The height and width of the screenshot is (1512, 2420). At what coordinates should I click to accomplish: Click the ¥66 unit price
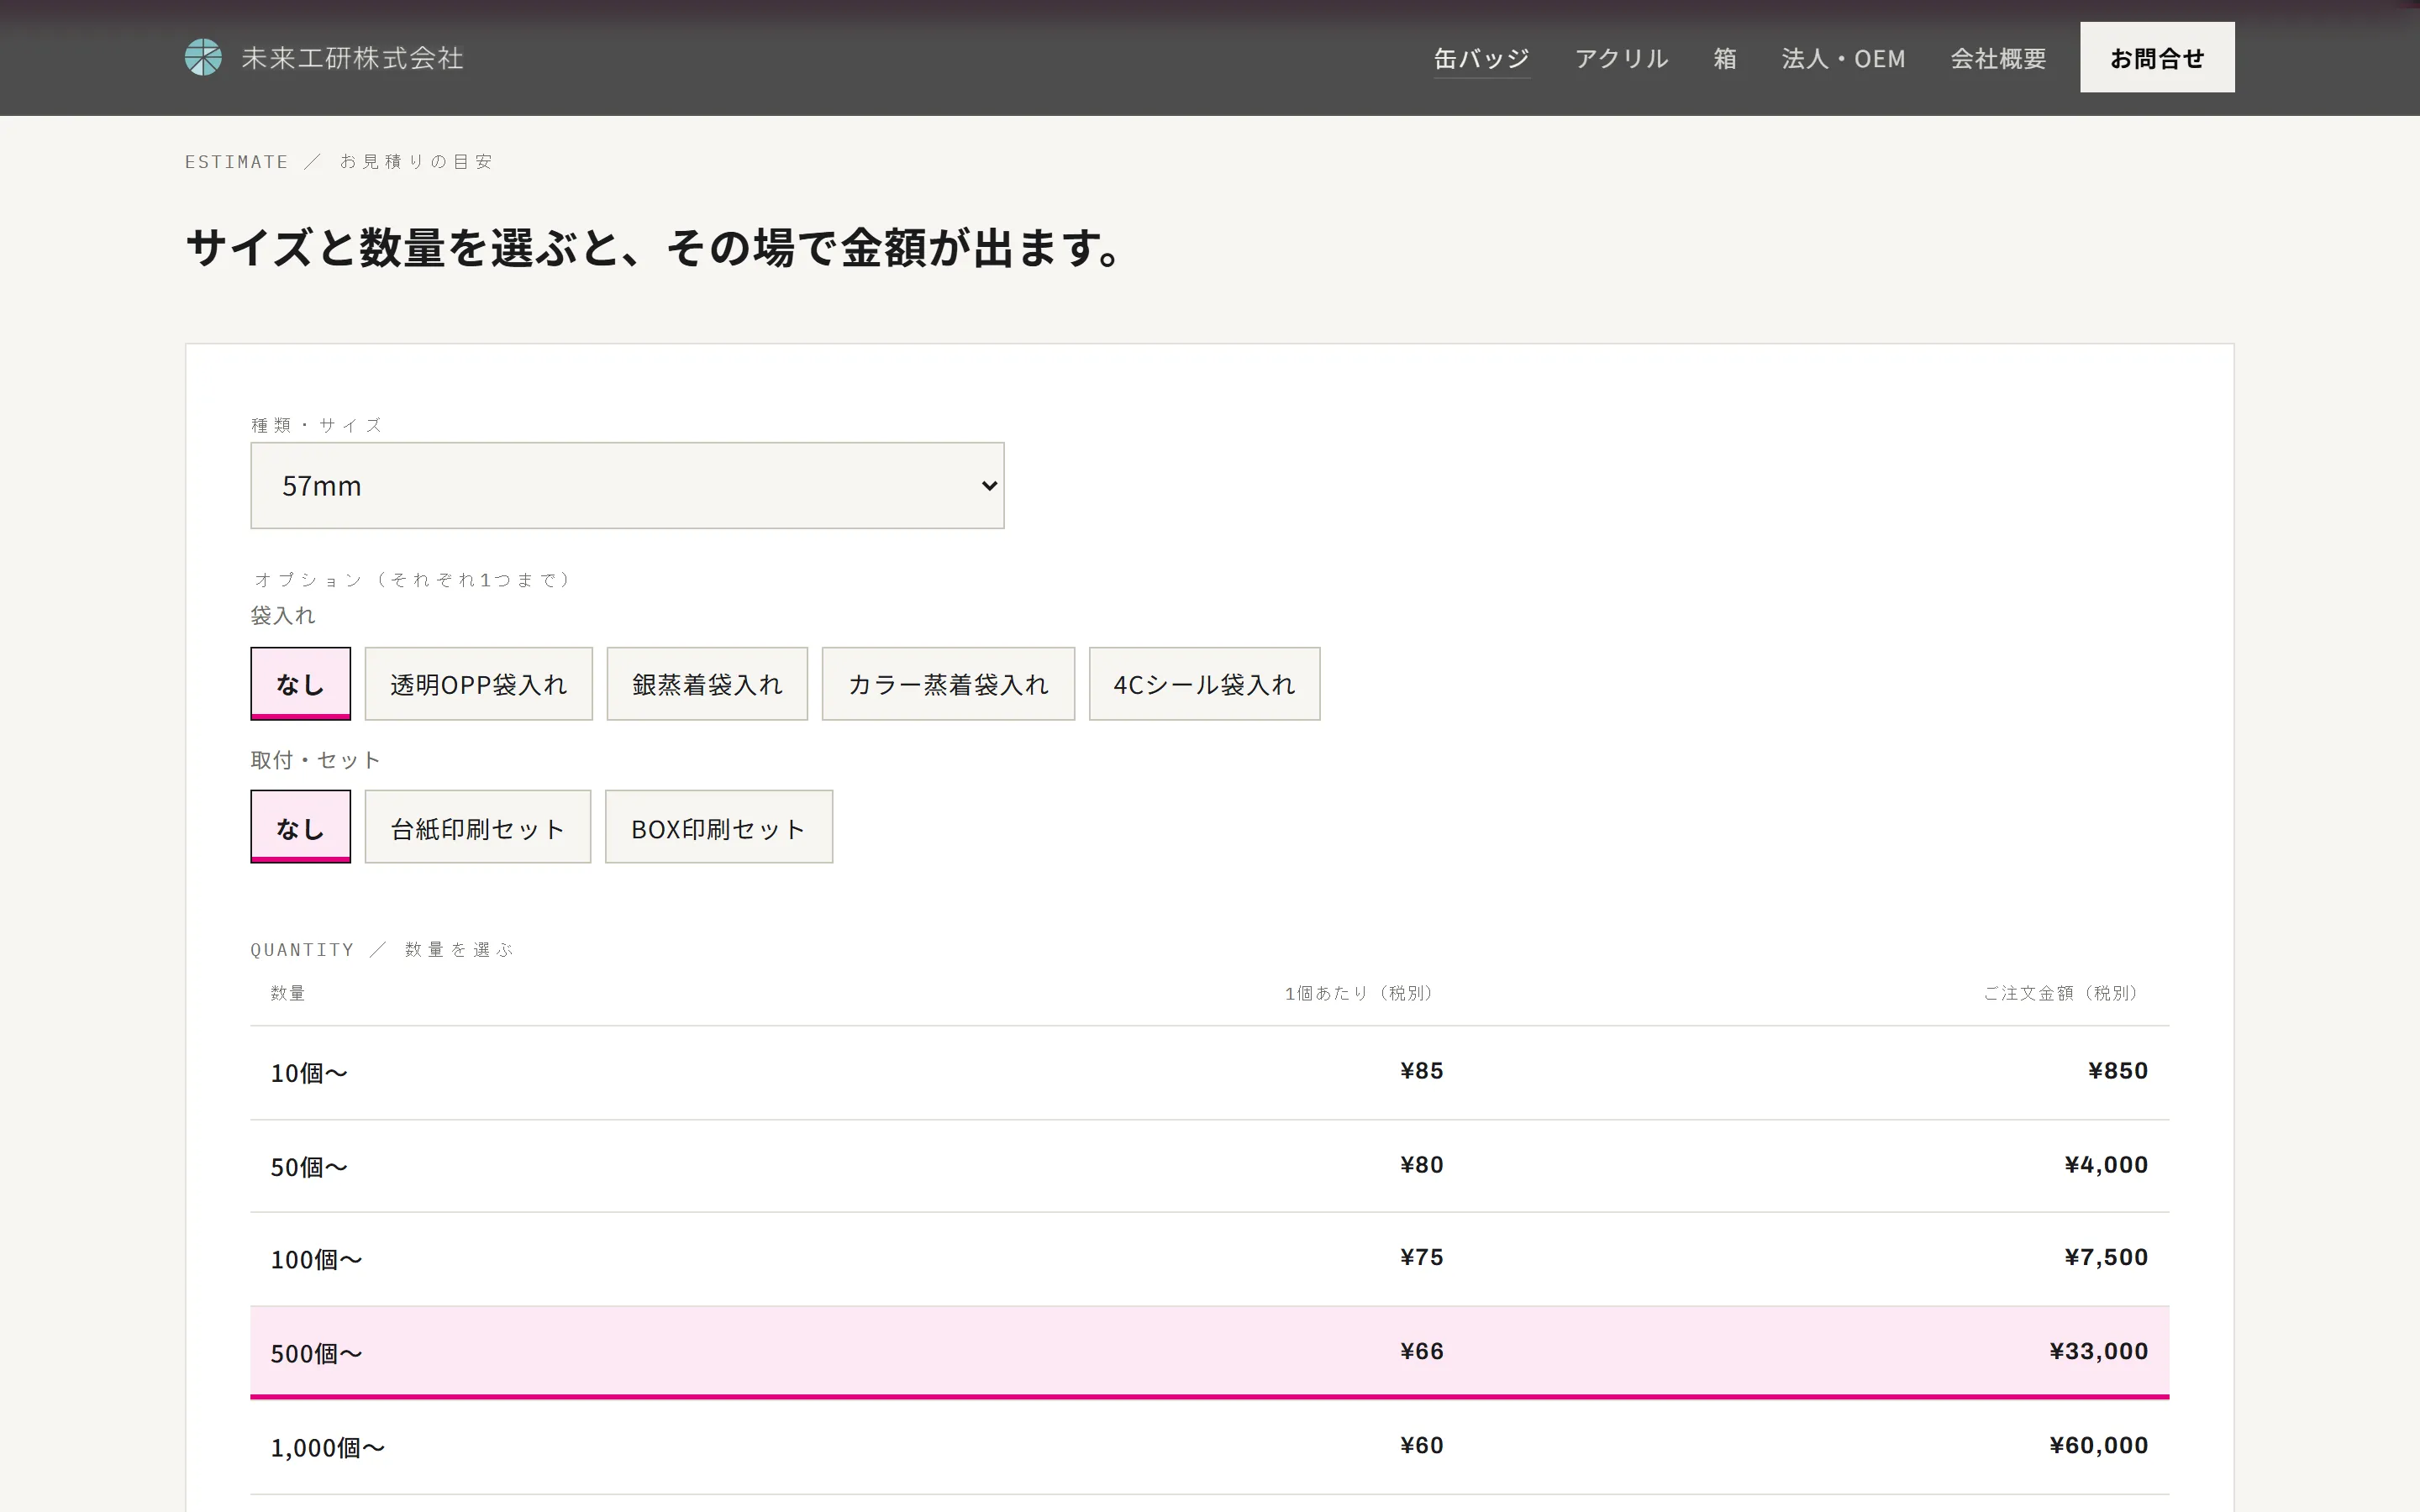pyautogui.click(x=1421, y=1351)
